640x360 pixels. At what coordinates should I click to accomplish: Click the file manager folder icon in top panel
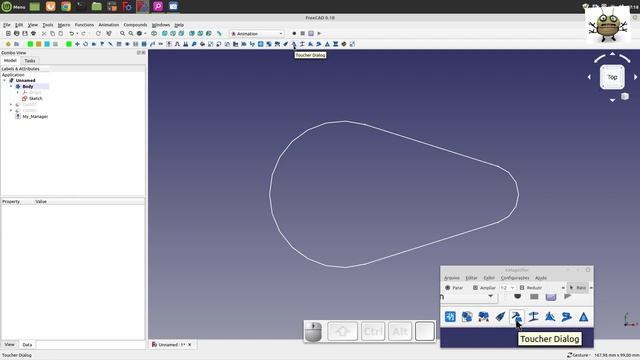(x=96, y=6)
